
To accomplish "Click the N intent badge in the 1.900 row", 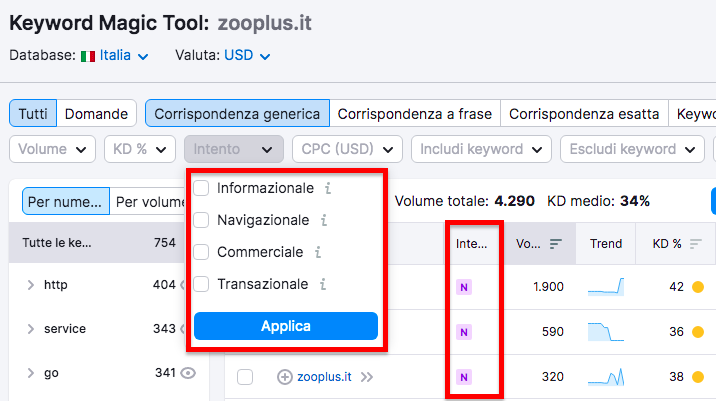I will coord(464,287).
